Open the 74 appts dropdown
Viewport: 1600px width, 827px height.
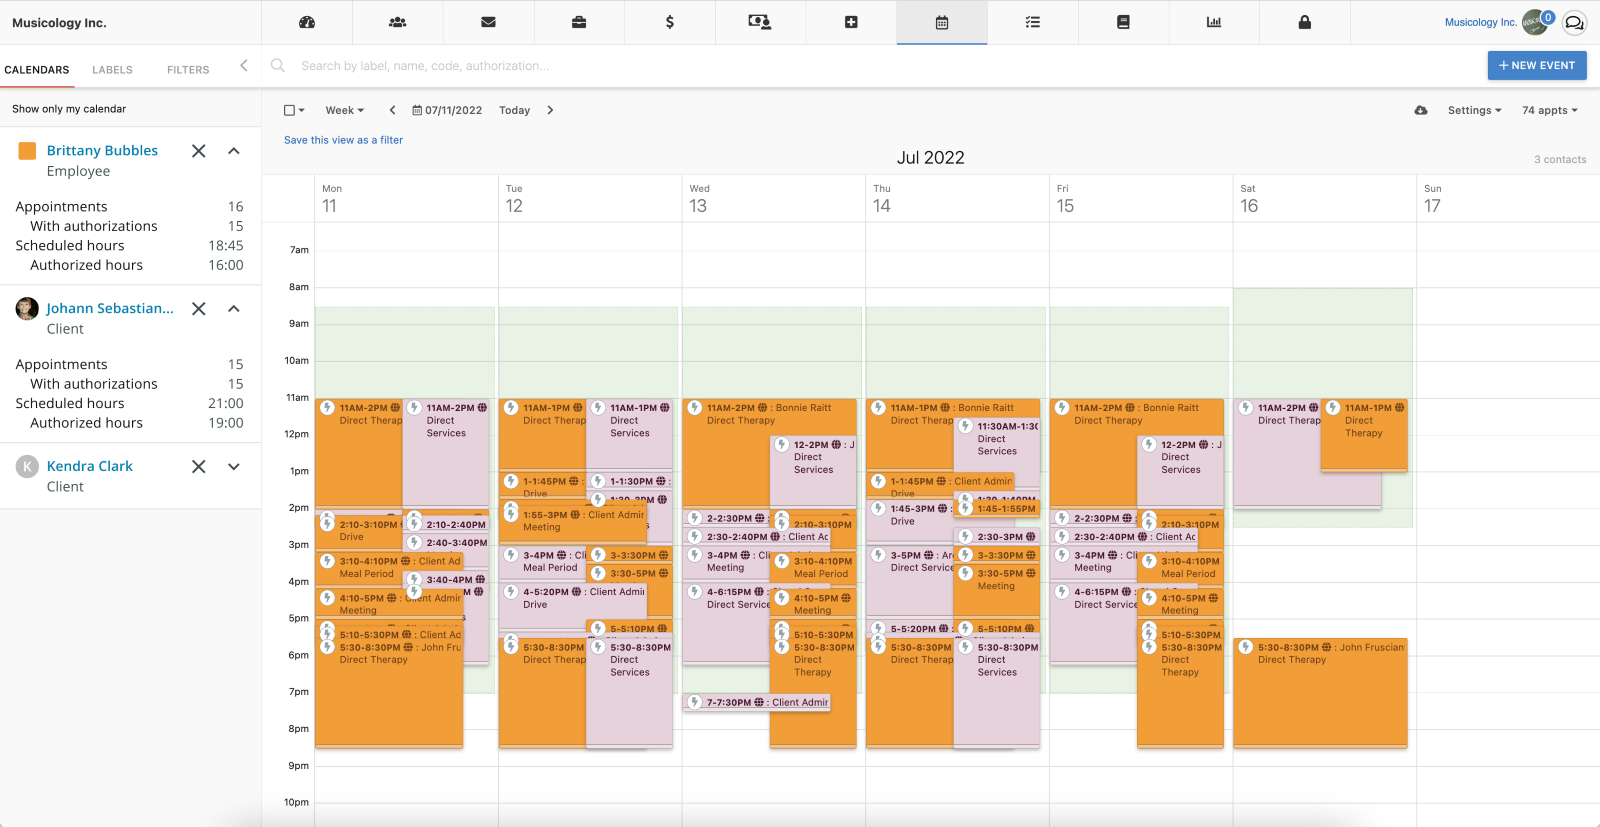1549,110
